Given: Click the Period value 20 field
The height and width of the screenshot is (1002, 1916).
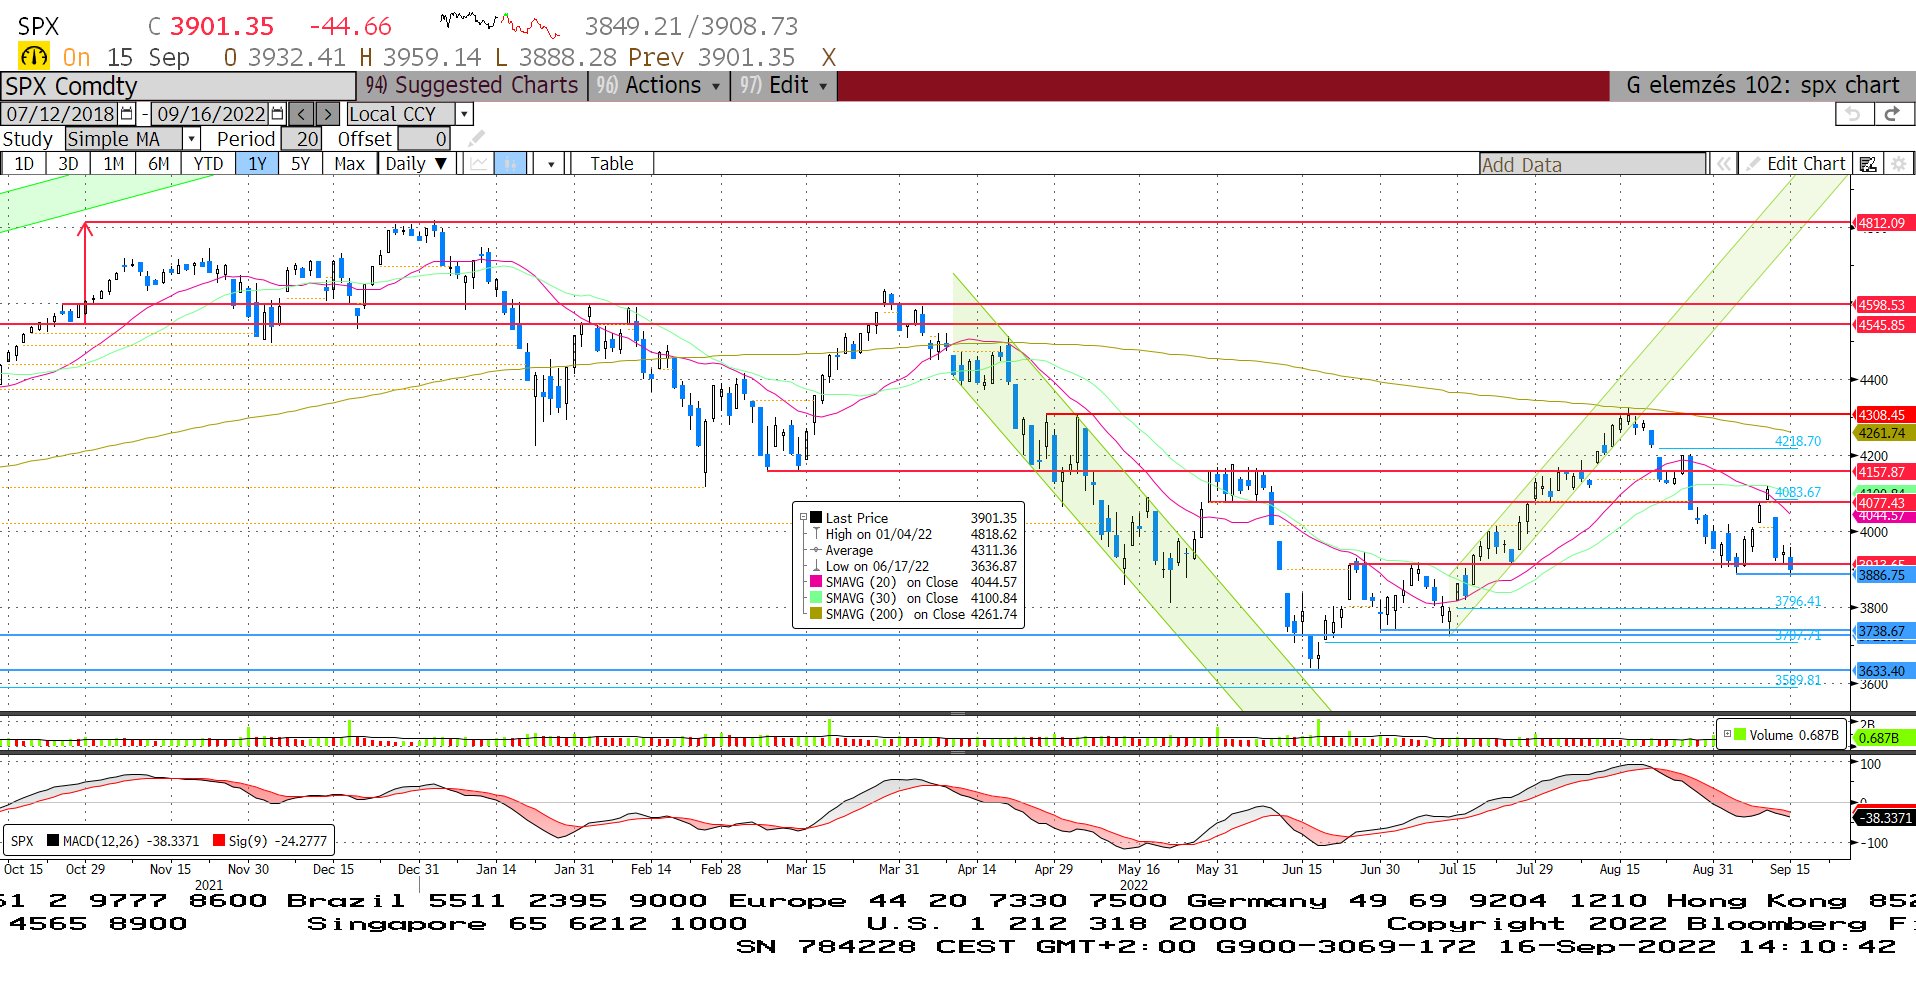Looking at the screenshot, I should point(301,139).
